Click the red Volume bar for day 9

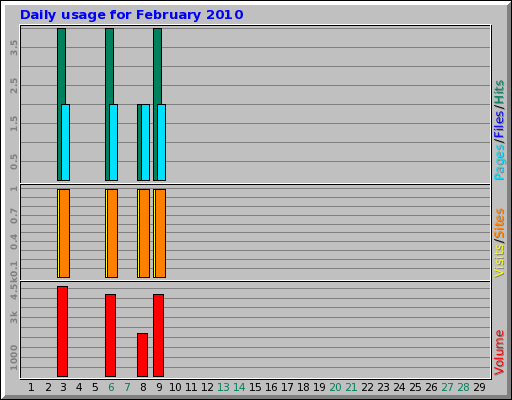(158, 335)
